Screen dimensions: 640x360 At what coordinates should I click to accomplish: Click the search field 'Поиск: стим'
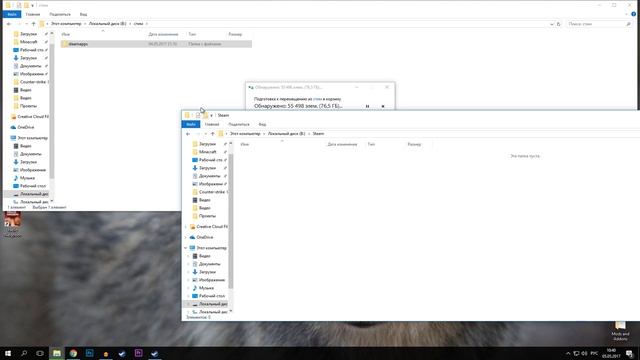[x=598, y=24]
